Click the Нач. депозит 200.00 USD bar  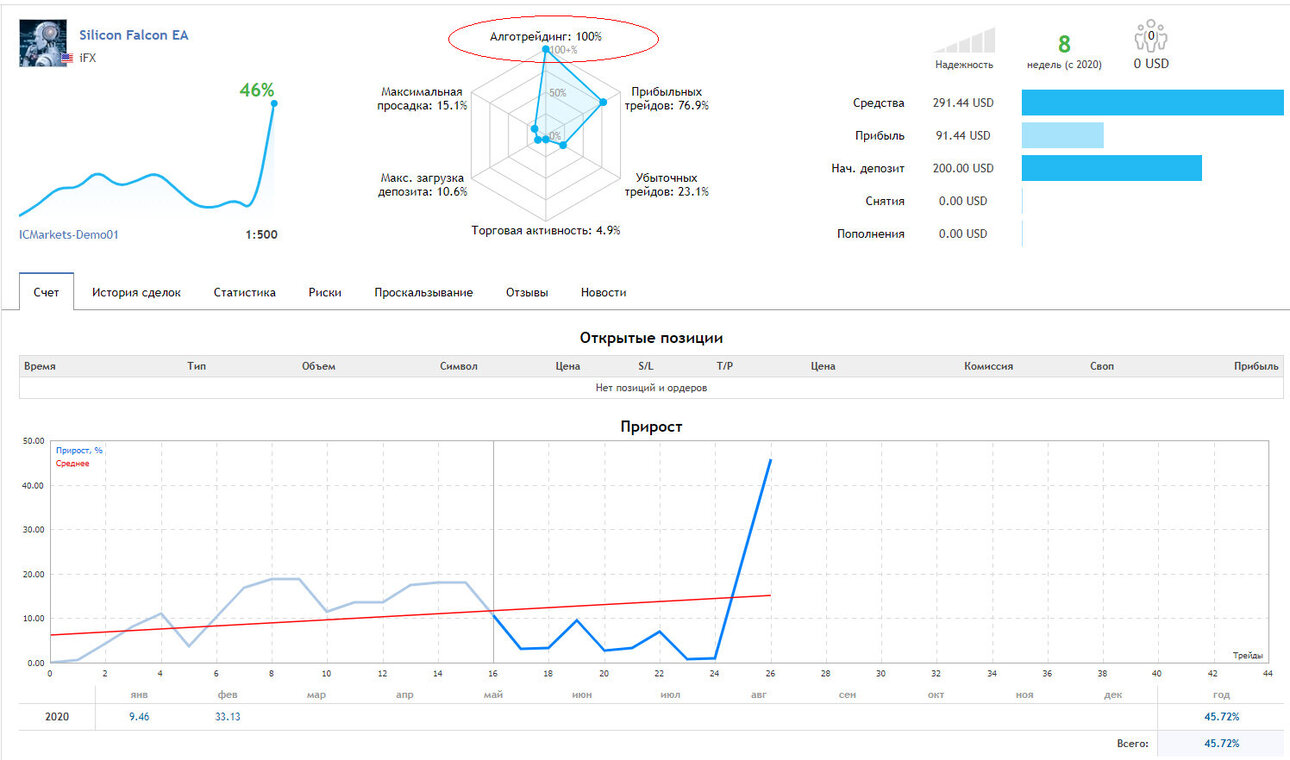1111,168
